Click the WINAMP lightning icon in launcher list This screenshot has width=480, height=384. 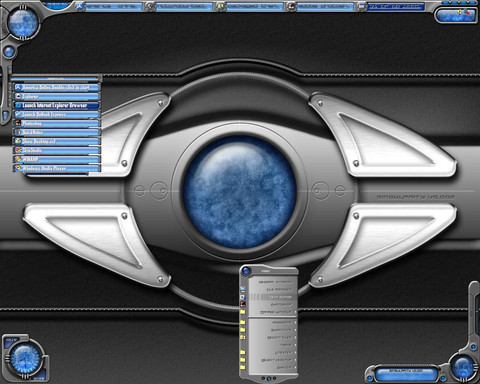point(18,159)
